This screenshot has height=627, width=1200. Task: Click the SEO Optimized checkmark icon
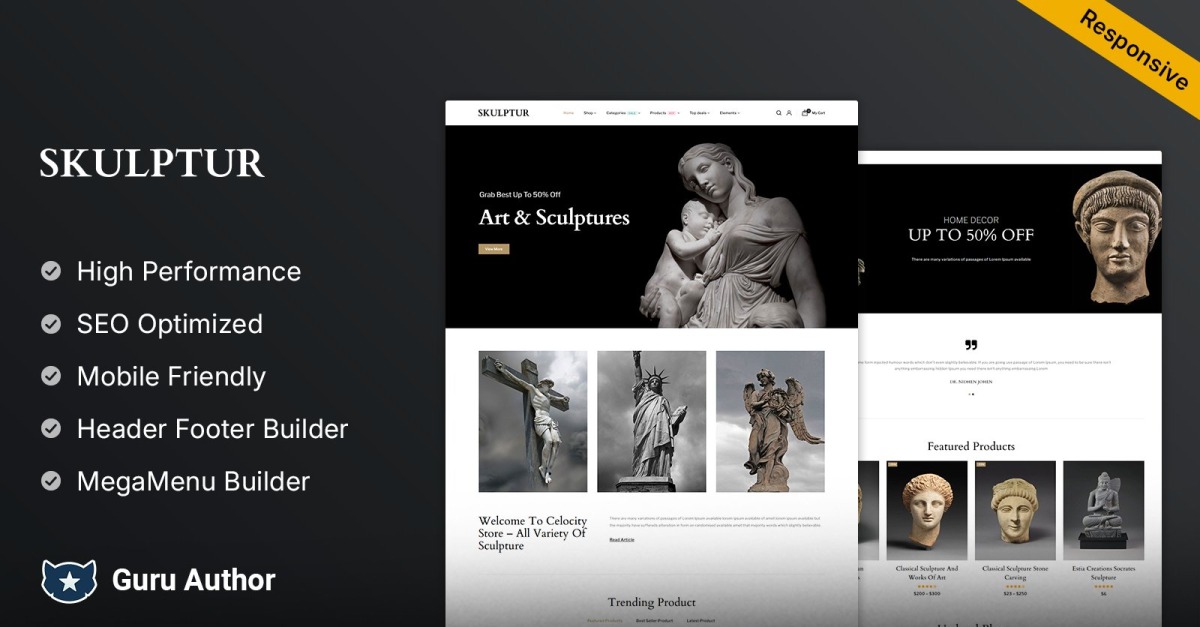51,324
